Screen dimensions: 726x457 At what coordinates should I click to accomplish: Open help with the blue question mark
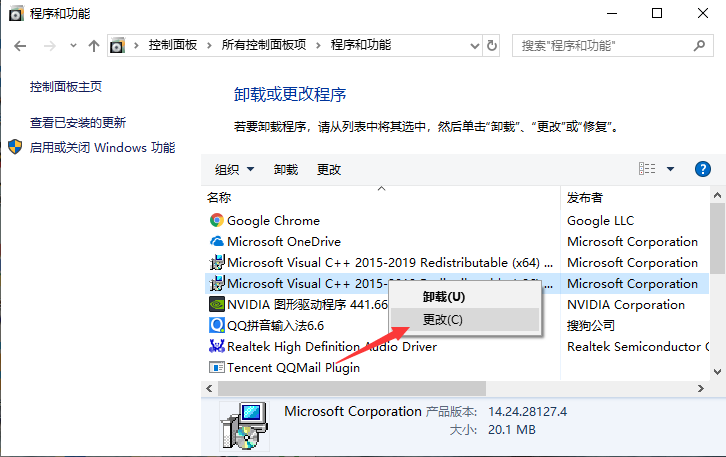coord(703,169)
